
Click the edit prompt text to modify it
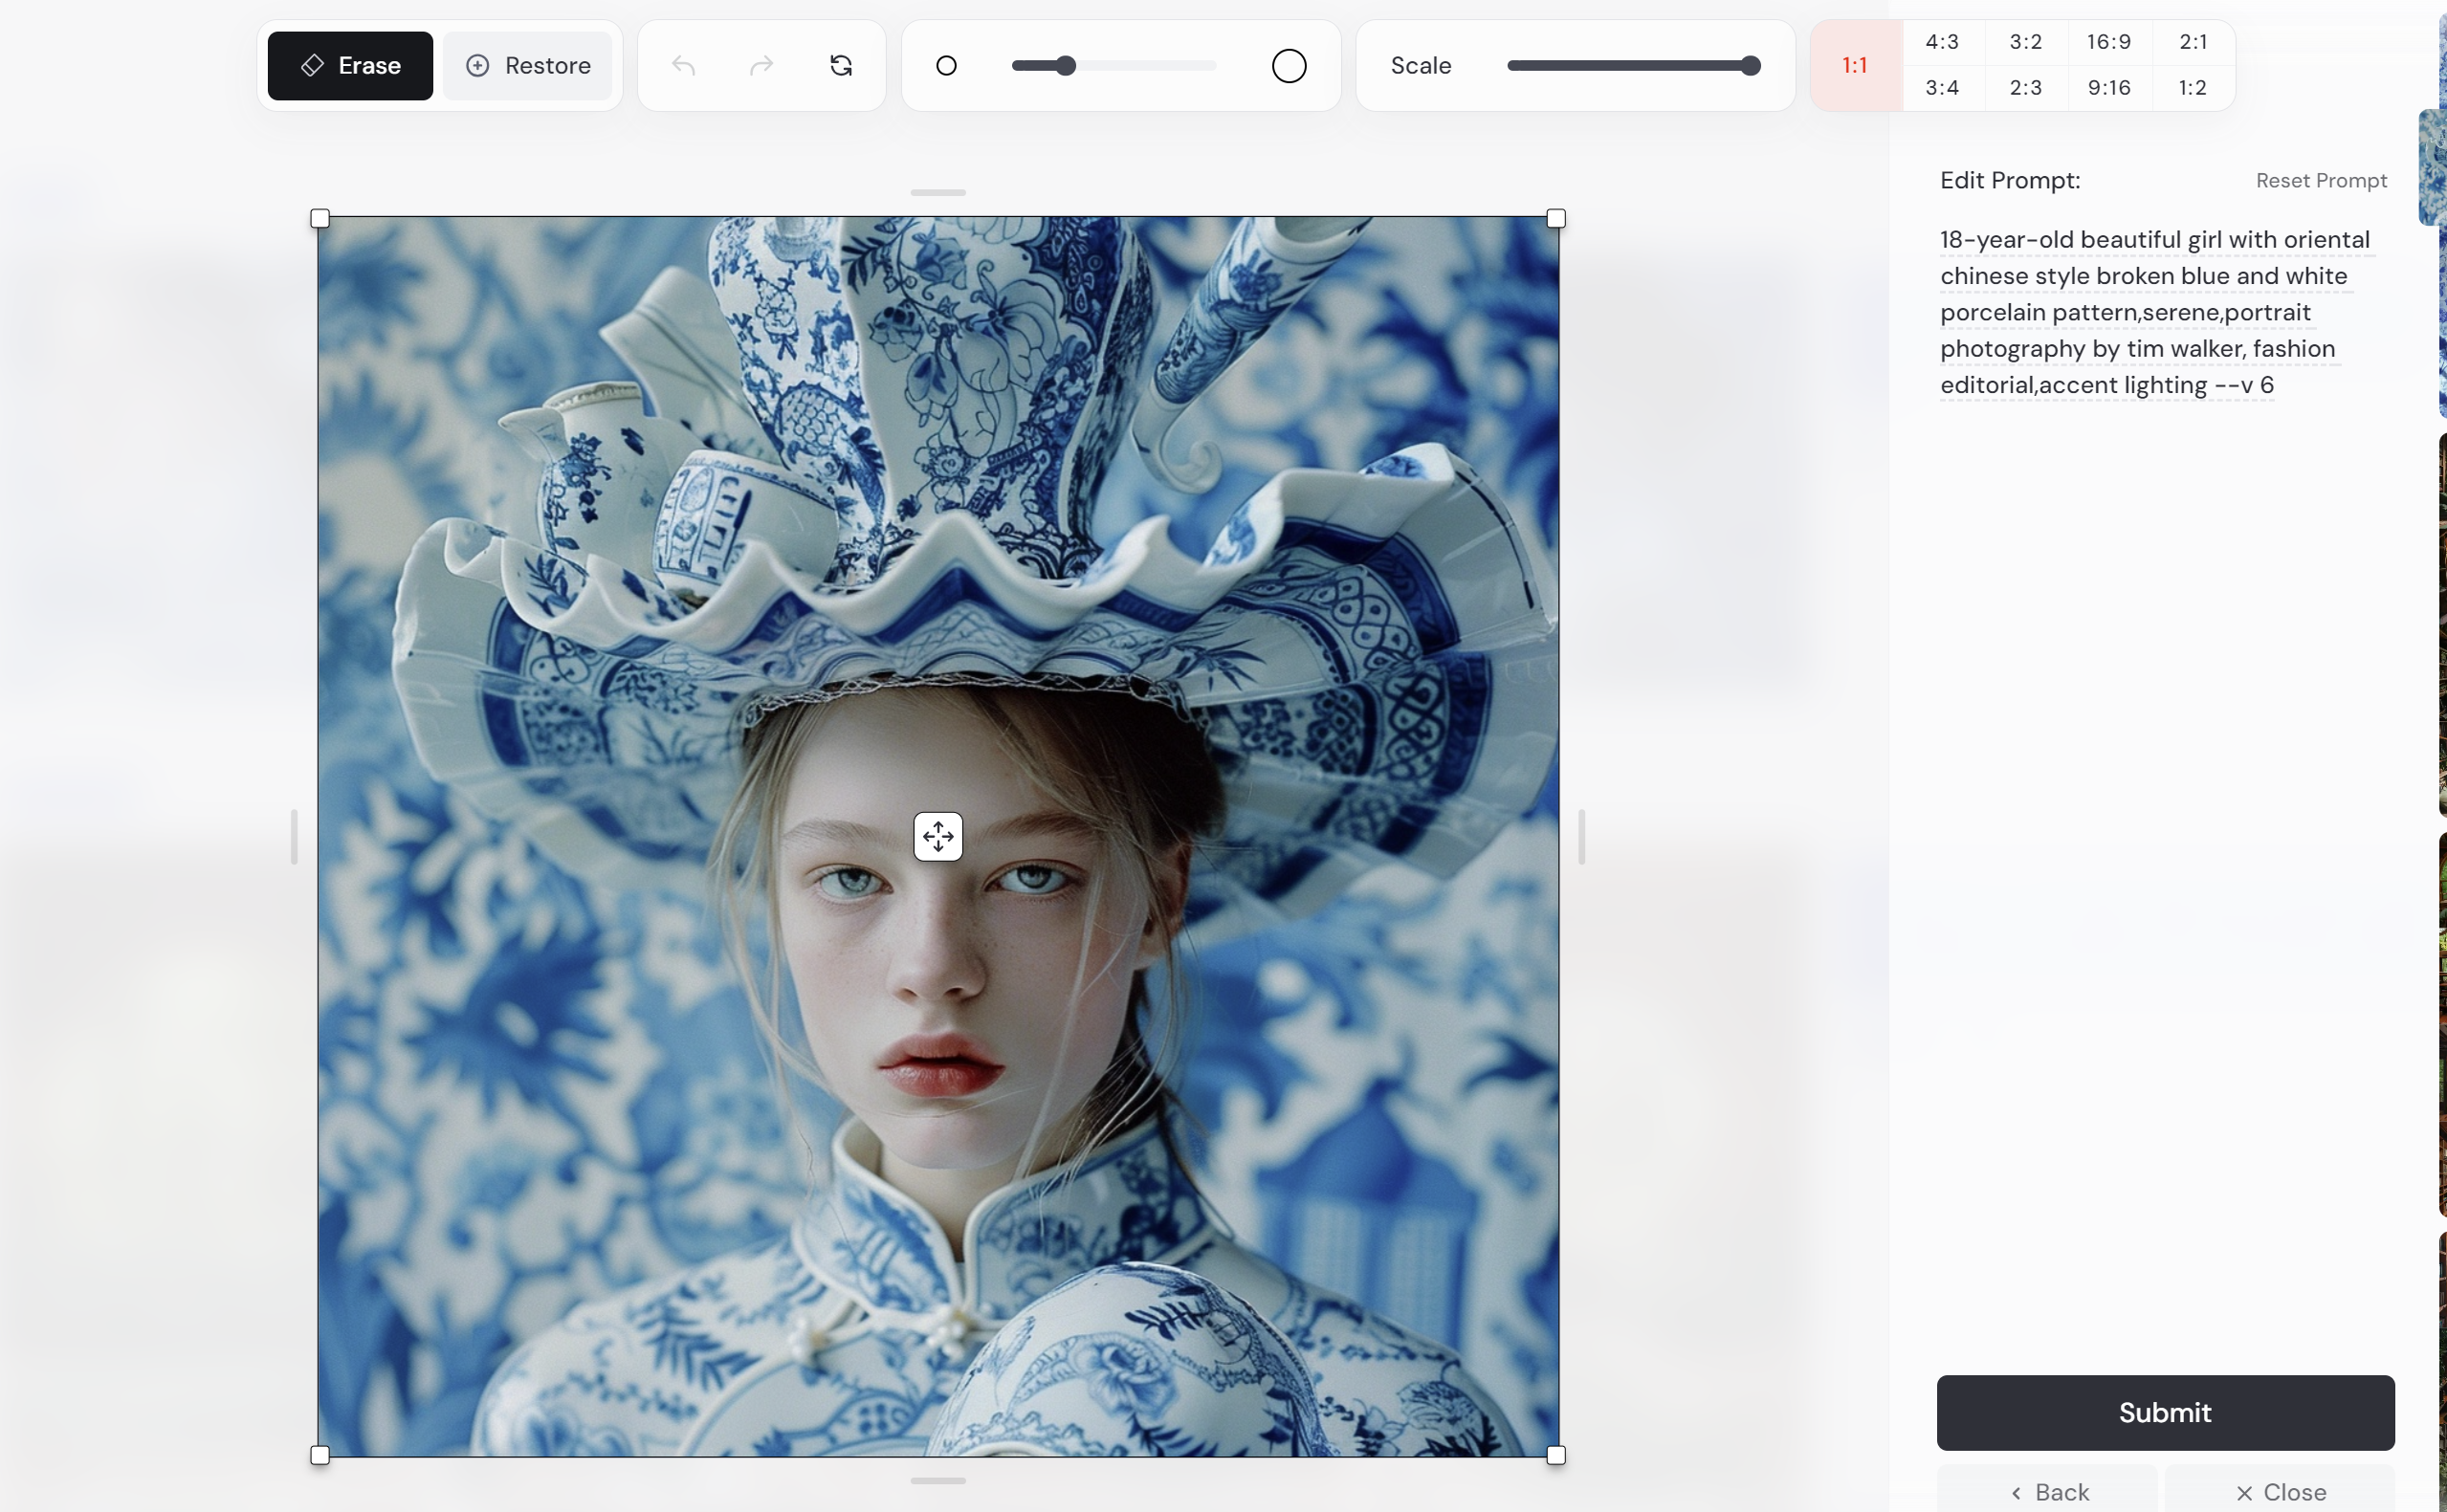[x=2140, y=312]
